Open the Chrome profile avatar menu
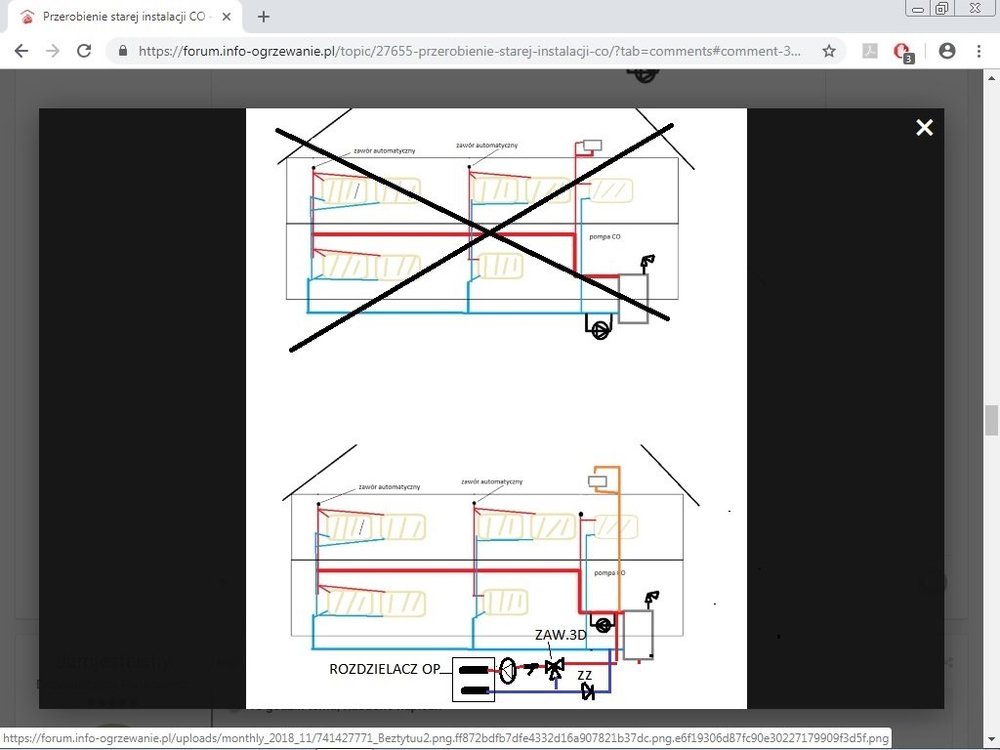 click(x=947, y=51)
